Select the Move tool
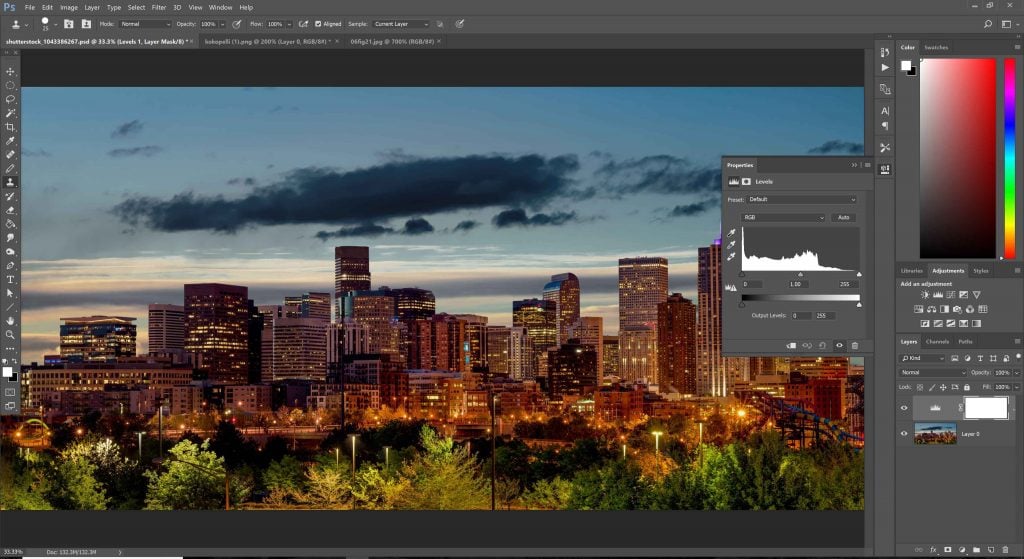The height and width of the screenshot is (559, 1024). click(11, 72)
